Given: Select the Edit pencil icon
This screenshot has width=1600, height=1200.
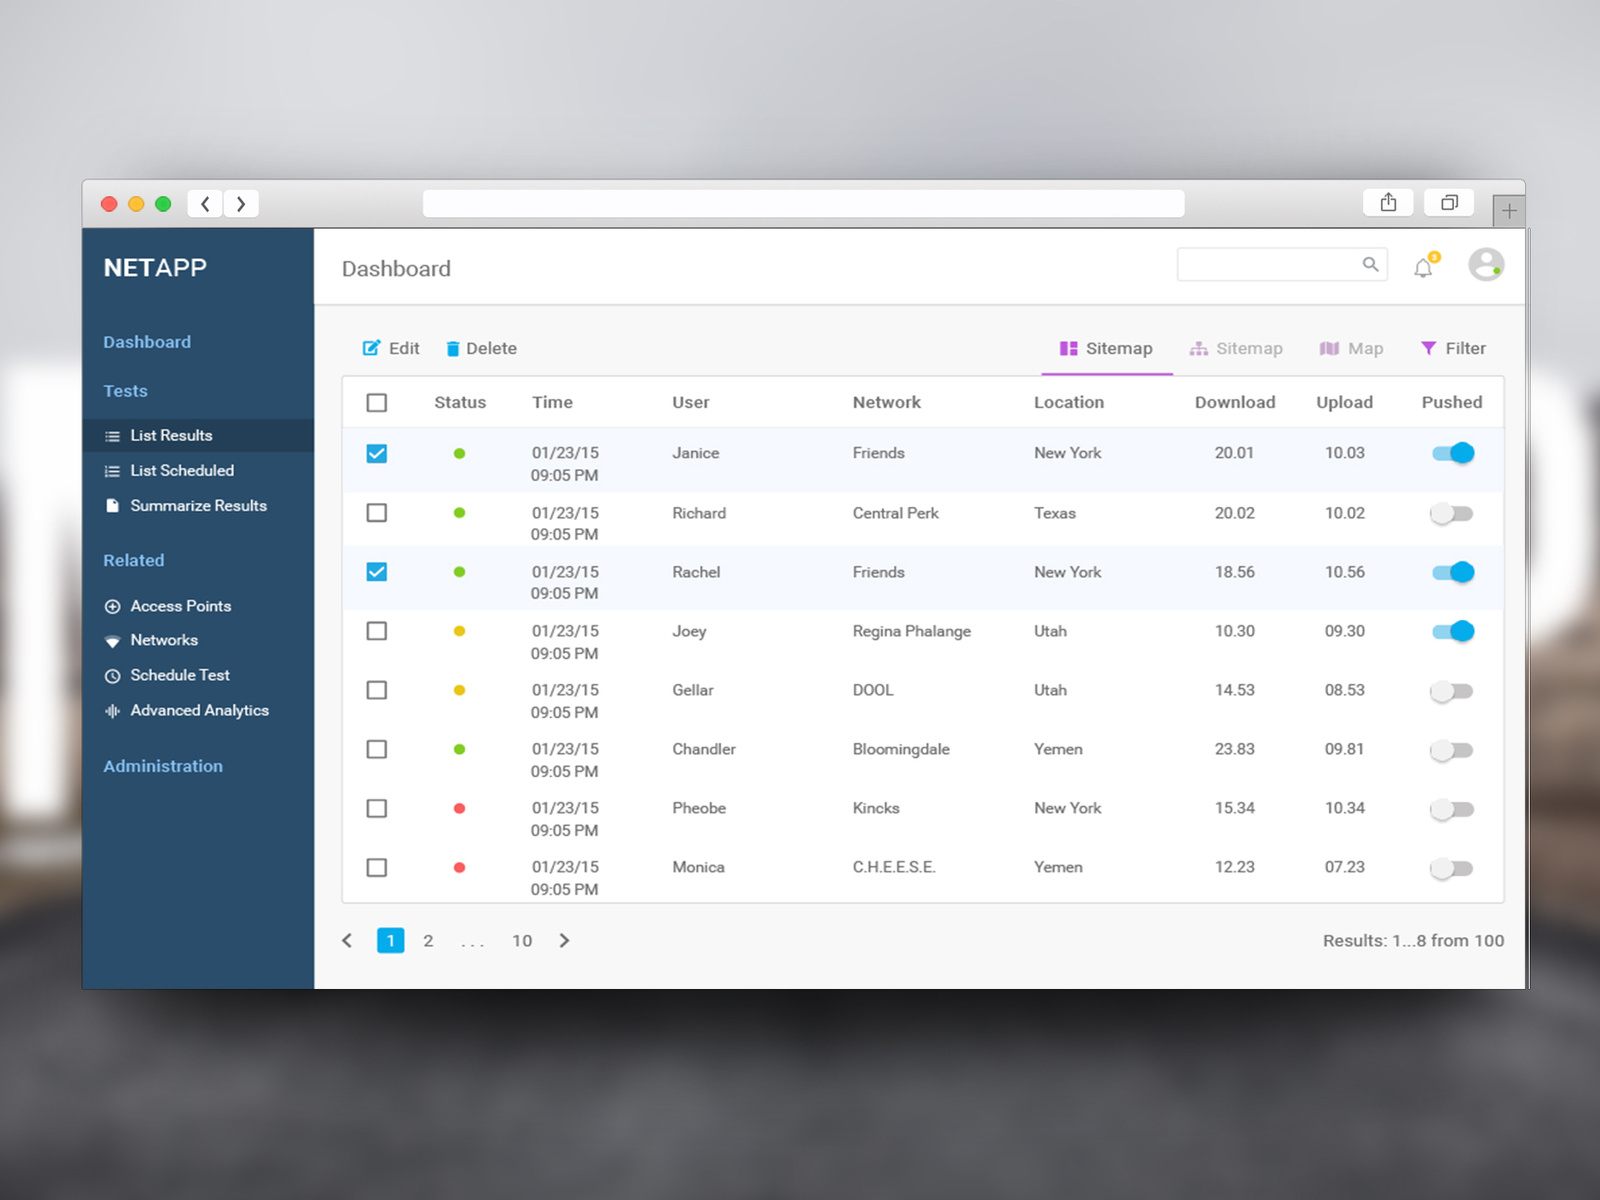Looking at the screenshot, I should point(369,348).
